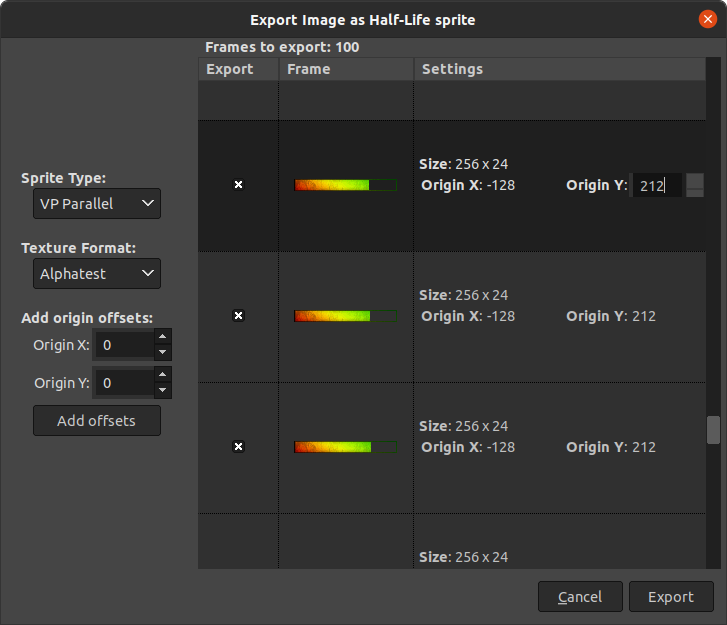Screen dimensions: 727x625
Task: Click the Origin Y offset input field
Action: 123,383
